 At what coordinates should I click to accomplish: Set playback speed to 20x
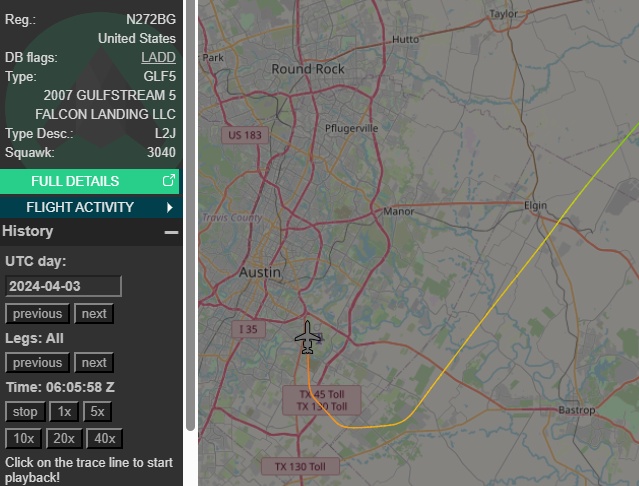coord(64,438)
